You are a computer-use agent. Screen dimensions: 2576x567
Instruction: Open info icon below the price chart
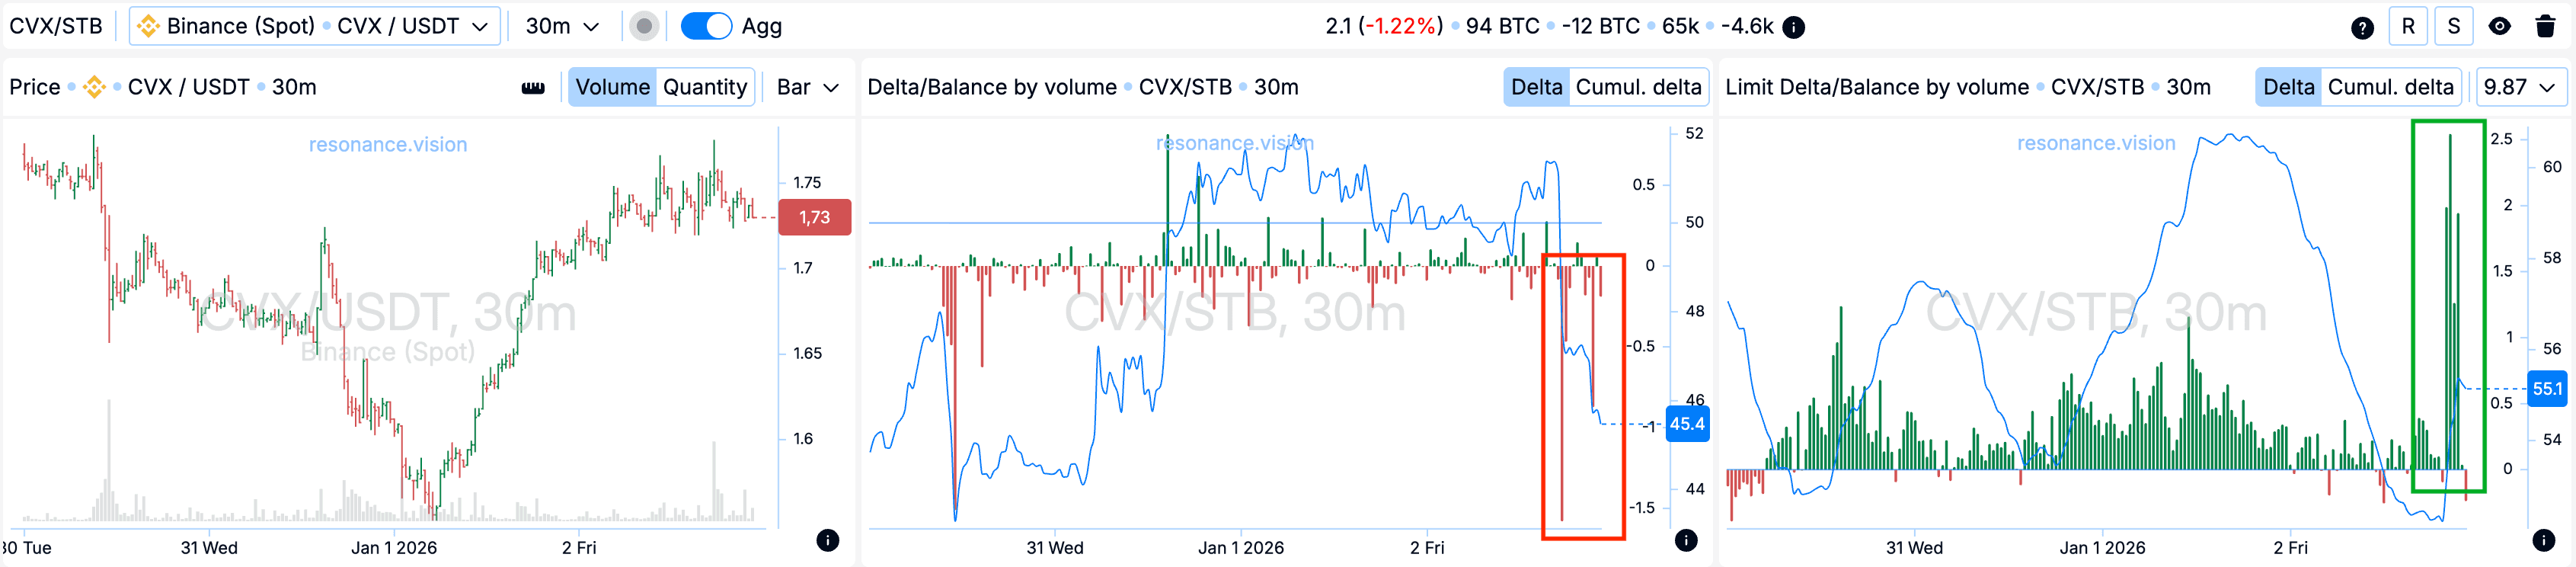[827, 540]
